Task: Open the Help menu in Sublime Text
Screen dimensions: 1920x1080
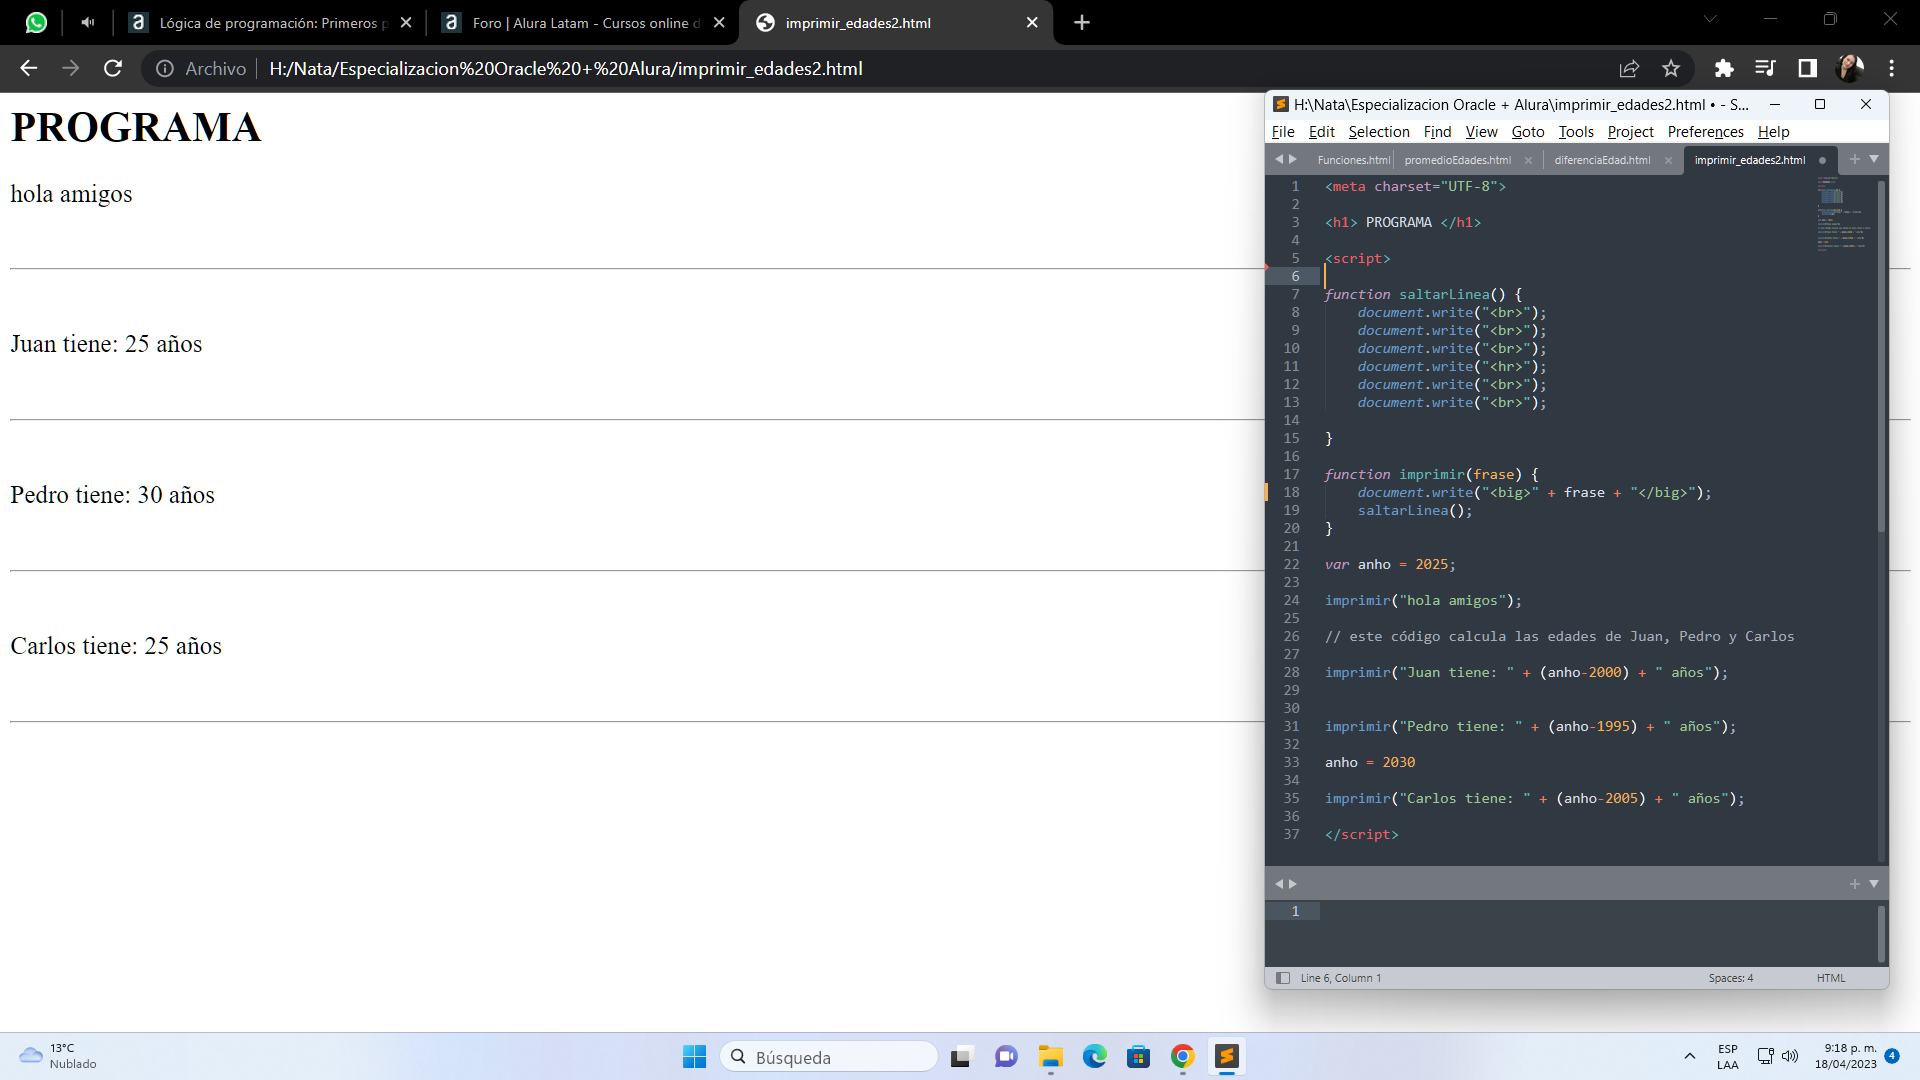Action: point(1773,132)
